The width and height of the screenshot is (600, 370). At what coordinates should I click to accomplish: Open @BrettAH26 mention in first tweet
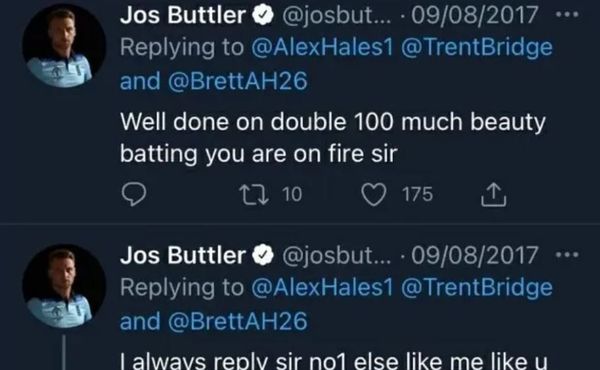click(x=238, y=81)
